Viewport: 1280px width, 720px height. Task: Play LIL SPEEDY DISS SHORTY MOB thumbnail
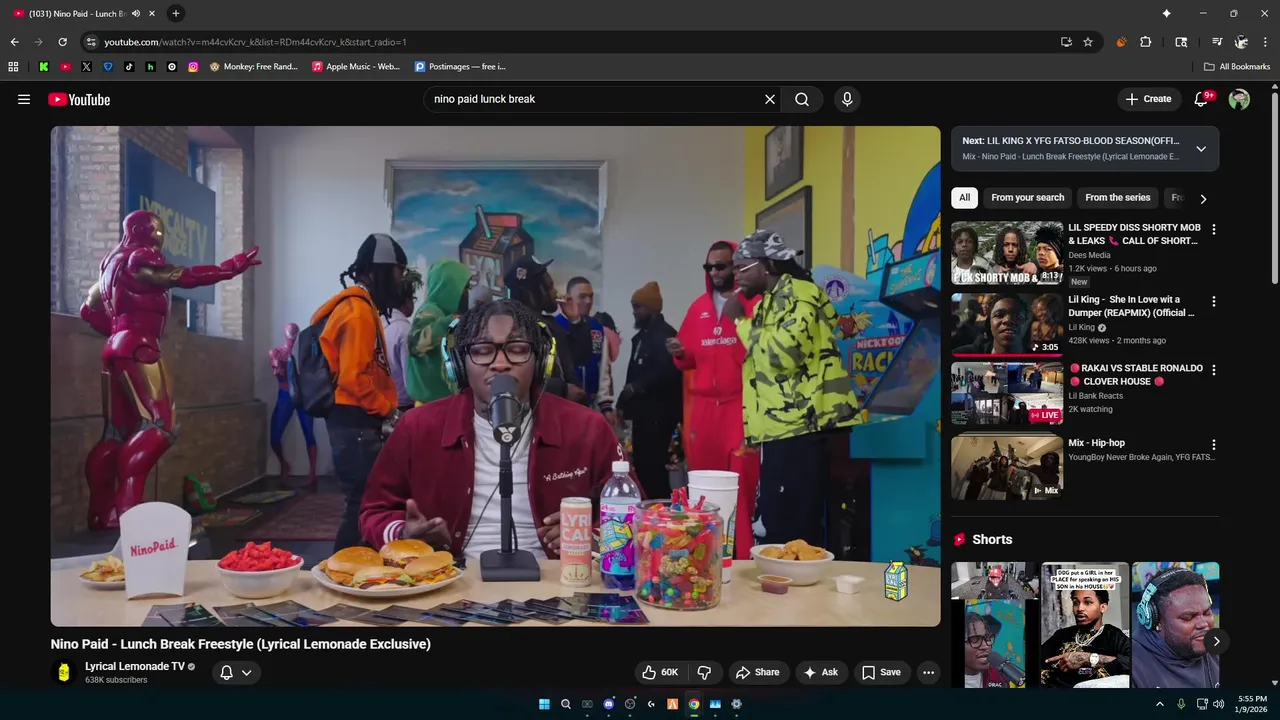[x=1007, y=253]
